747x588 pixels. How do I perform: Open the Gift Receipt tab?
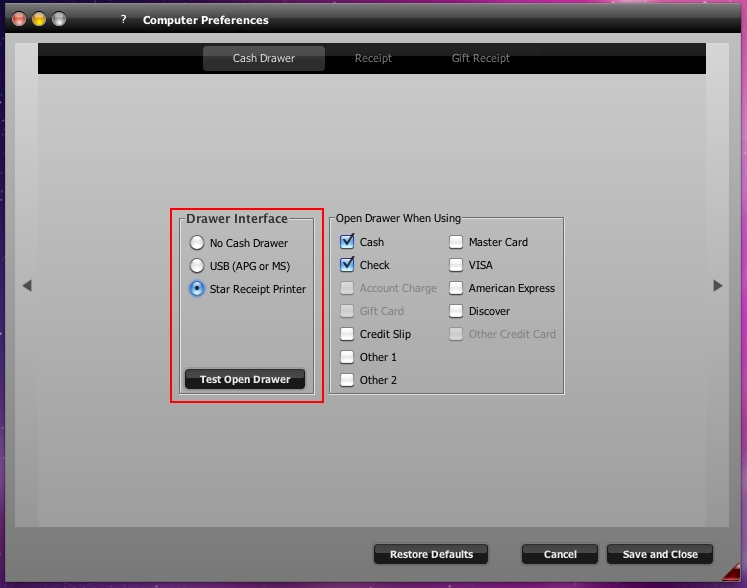480,58
